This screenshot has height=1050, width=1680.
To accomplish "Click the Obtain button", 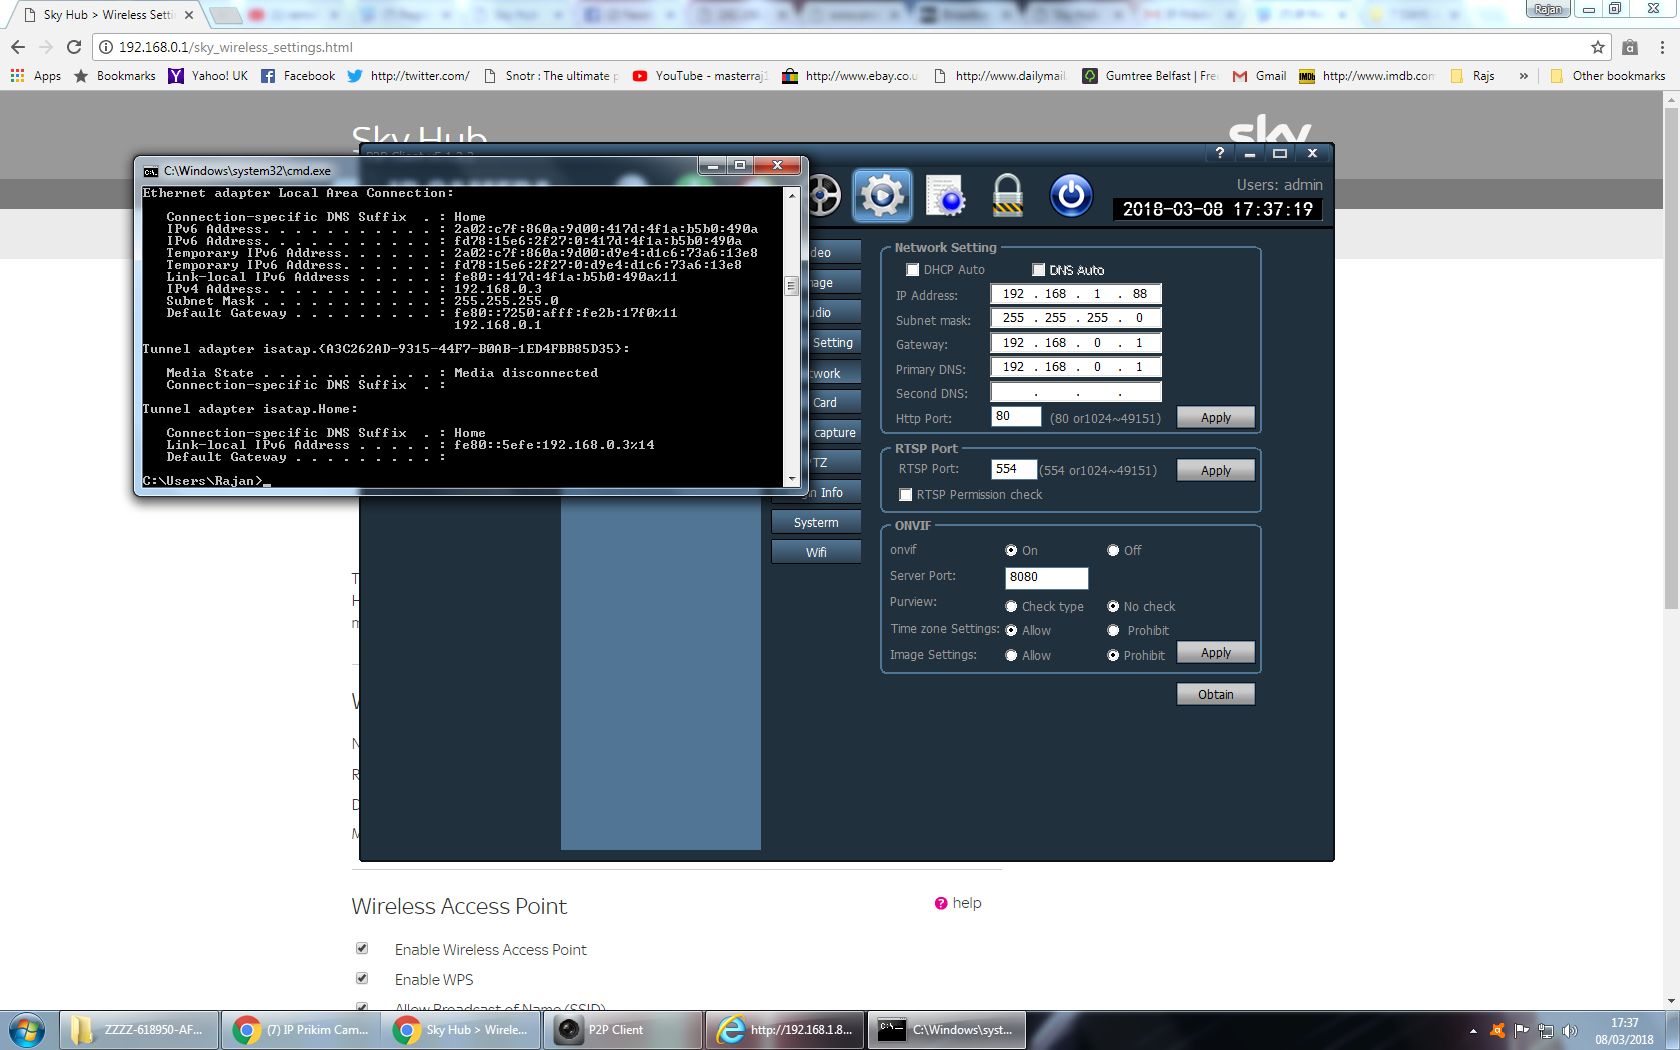I will coord(1215,694).
